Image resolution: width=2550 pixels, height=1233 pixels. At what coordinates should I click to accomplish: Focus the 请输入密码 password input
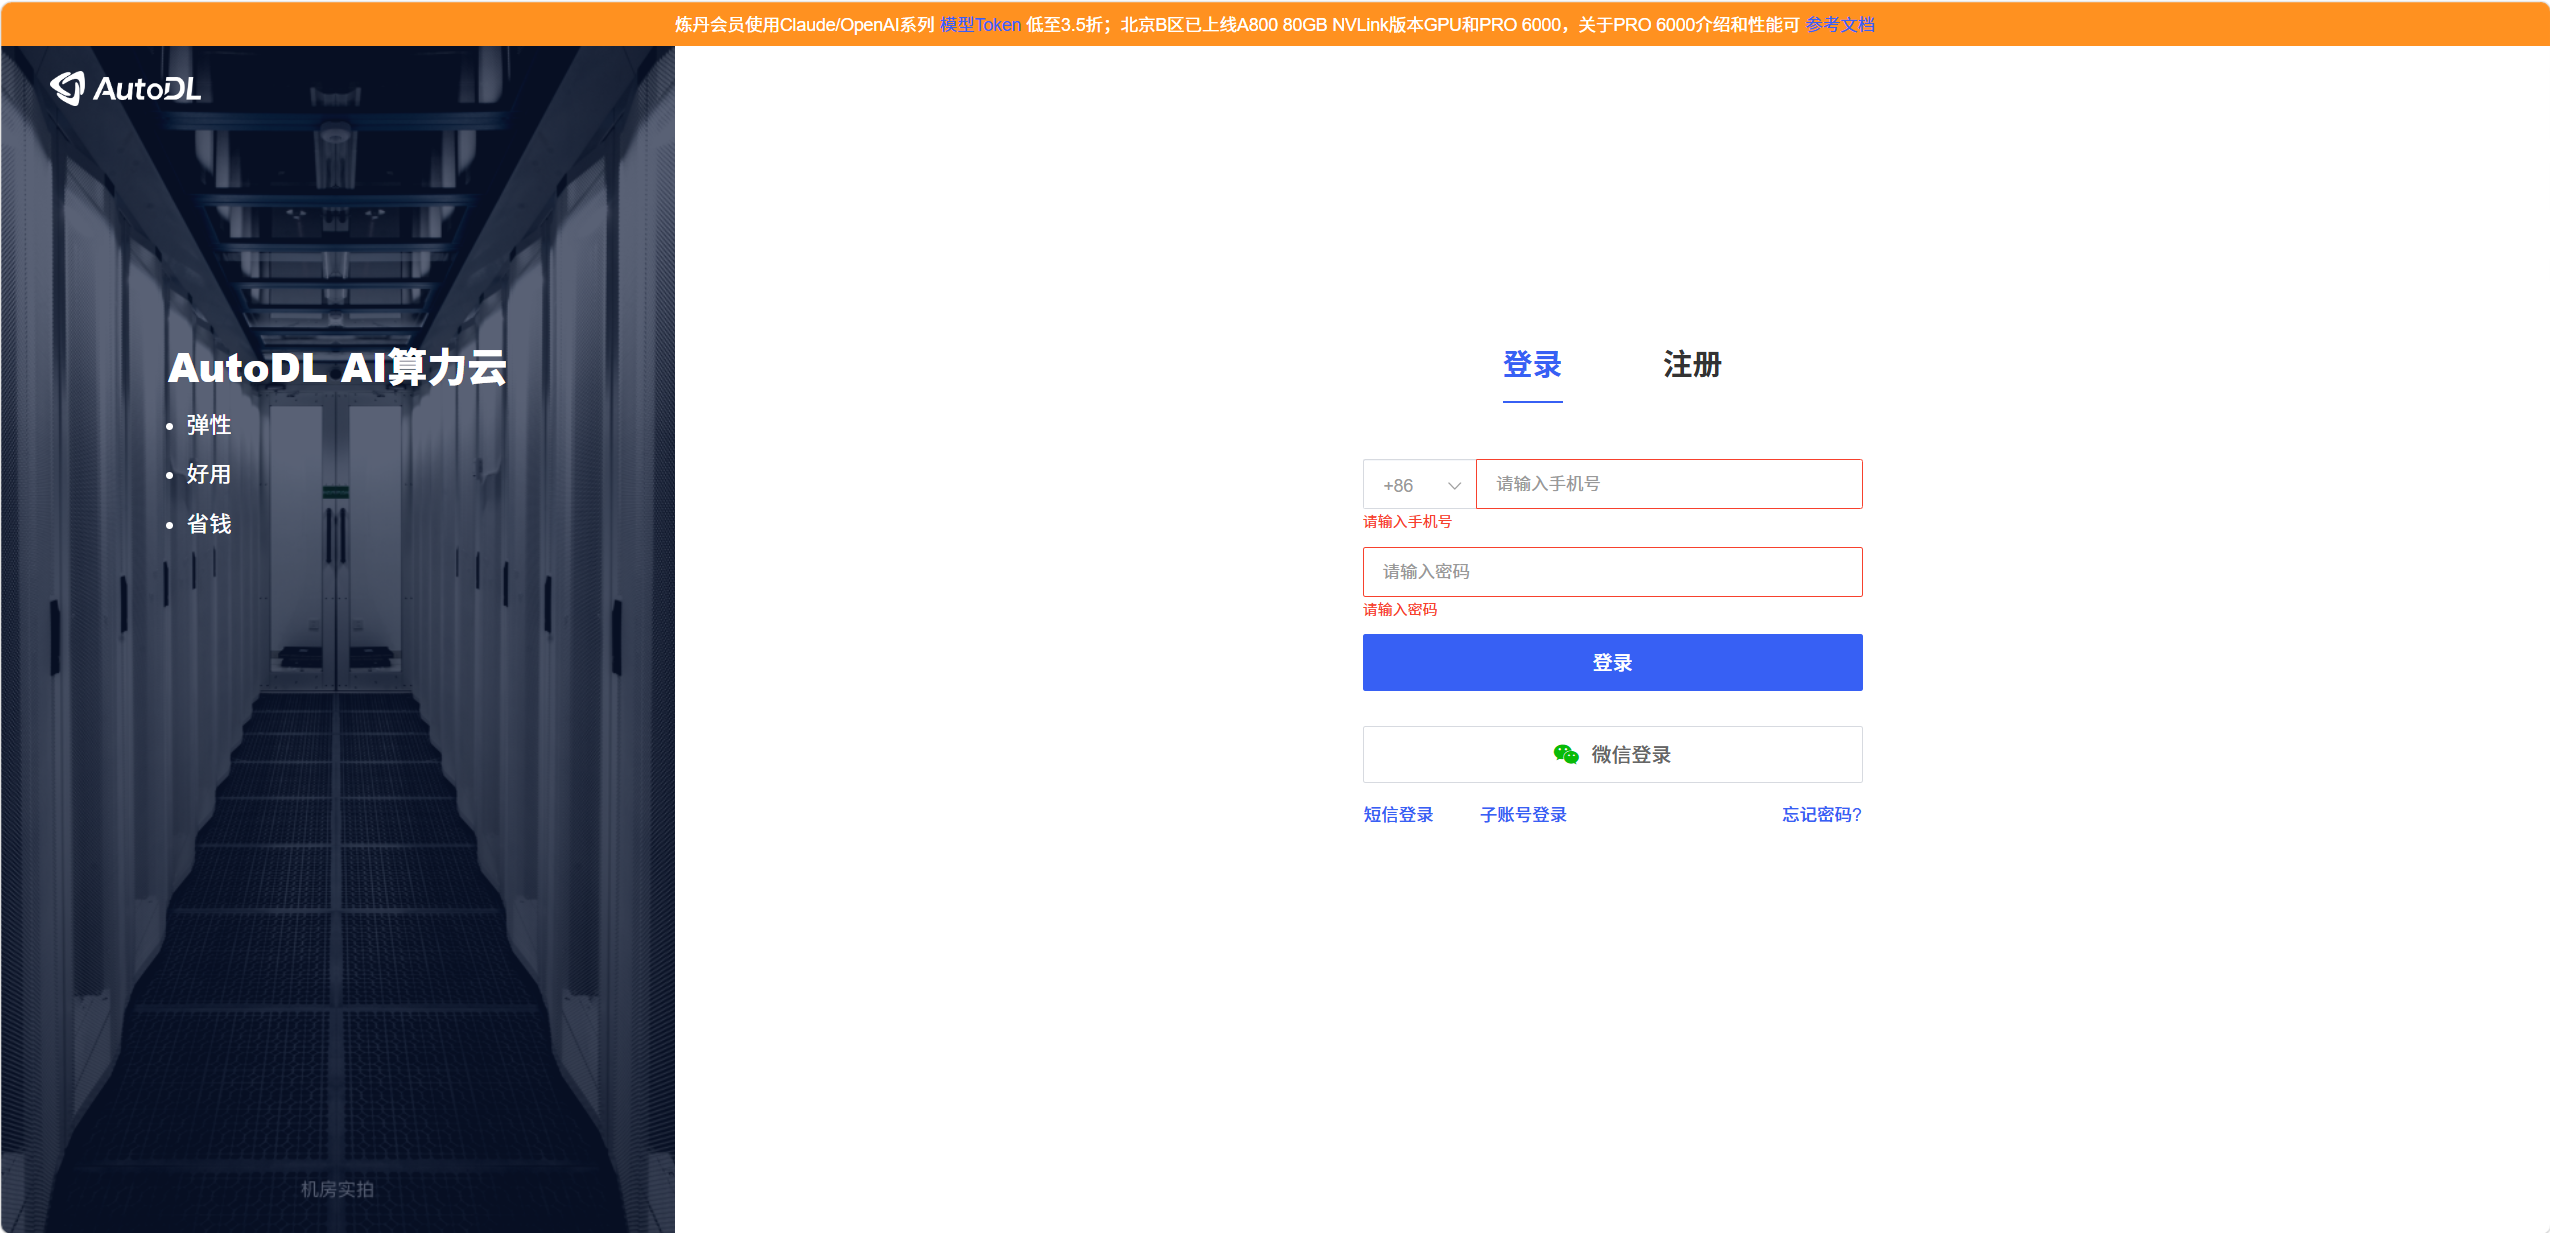point(1612,572)
